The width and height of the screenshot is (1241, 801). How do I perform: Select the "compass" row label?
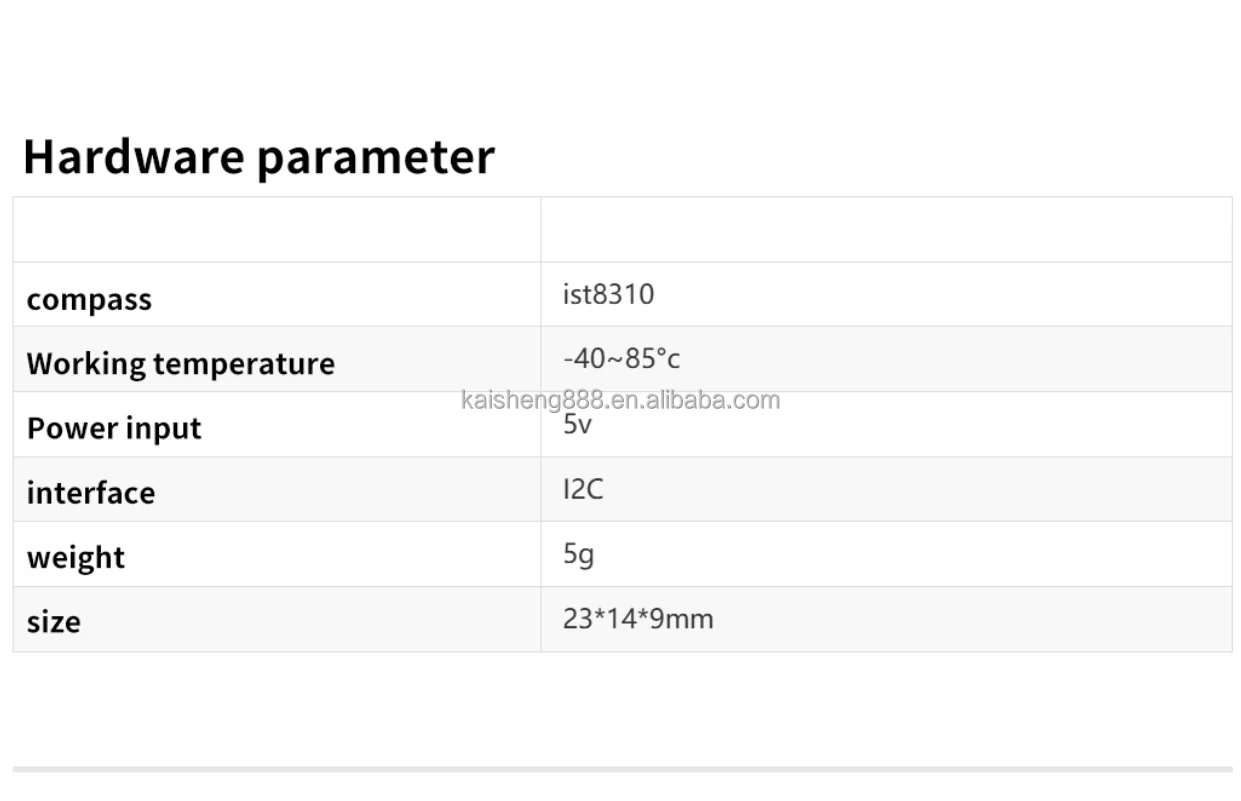(89, 300)
